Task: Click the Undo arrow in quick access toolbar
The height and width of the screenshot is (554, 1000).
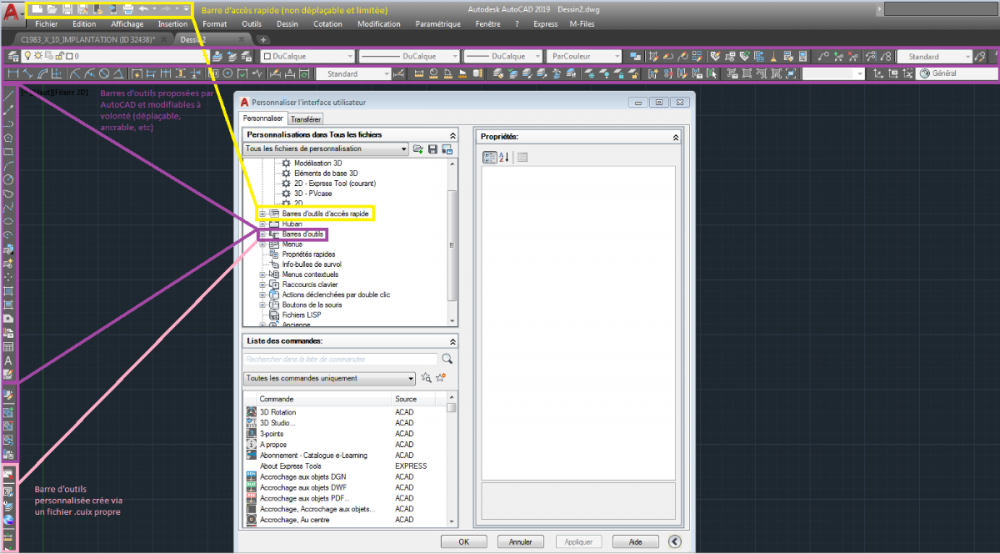Action: pyautogui.click(x=143, y=10)
